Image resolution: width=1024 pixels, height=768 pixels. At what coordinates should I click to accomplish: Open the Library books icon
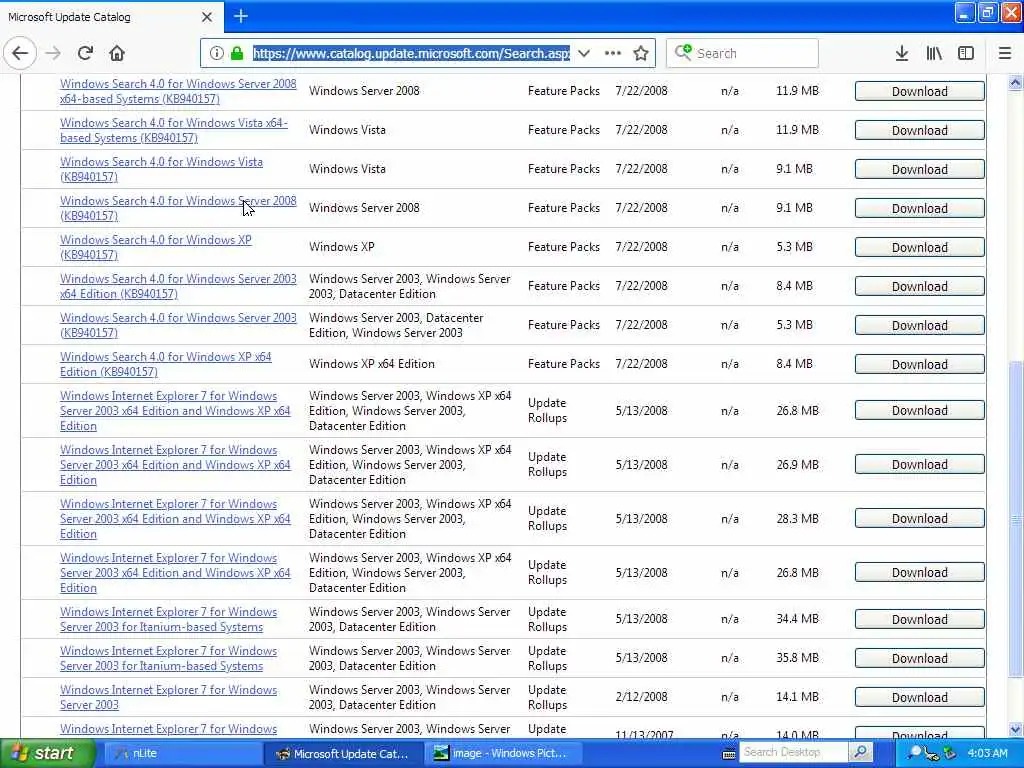tap(934, 54)
